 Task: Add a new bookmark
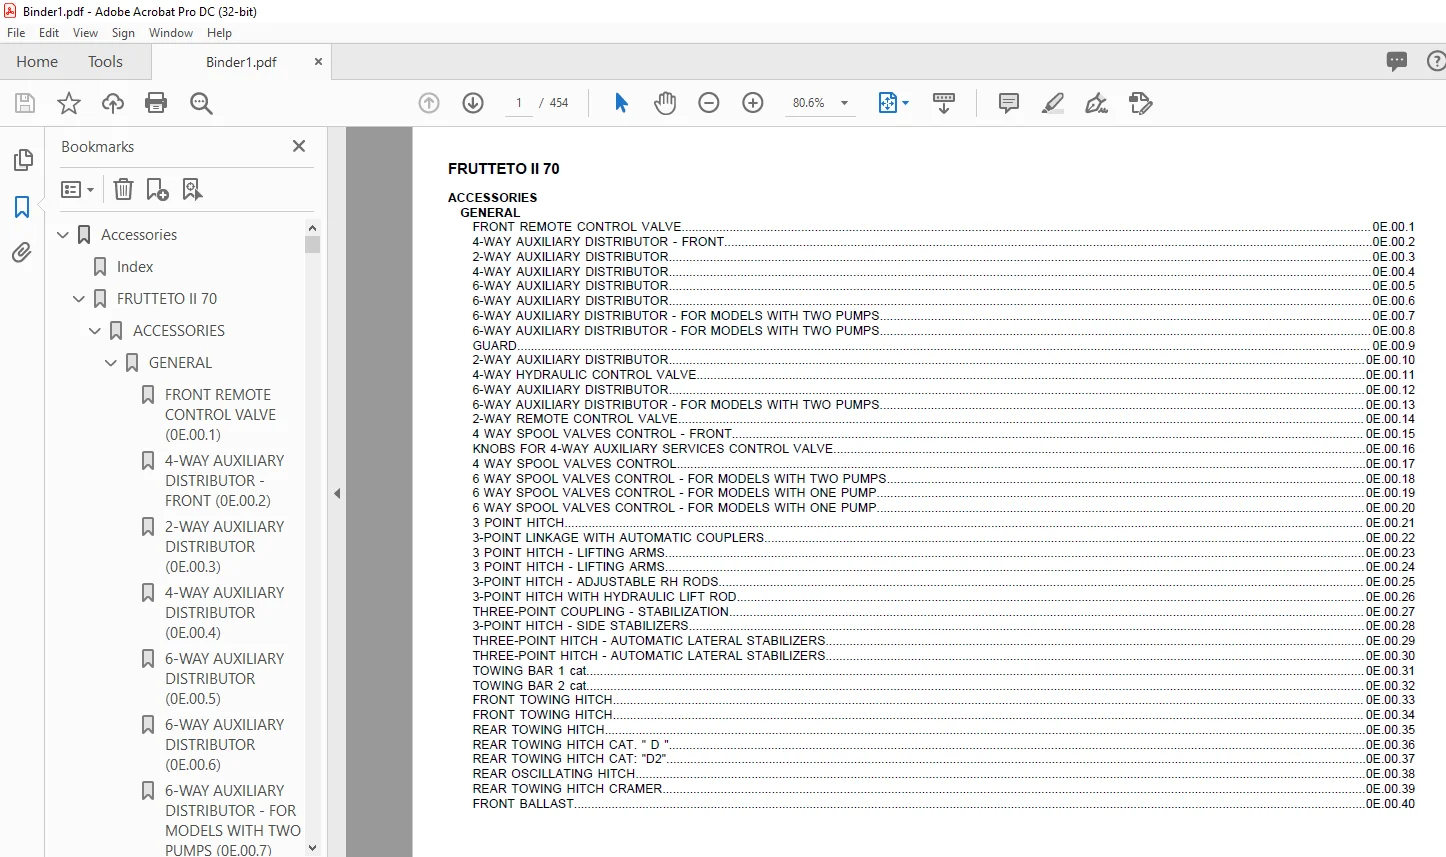point(157,189)
